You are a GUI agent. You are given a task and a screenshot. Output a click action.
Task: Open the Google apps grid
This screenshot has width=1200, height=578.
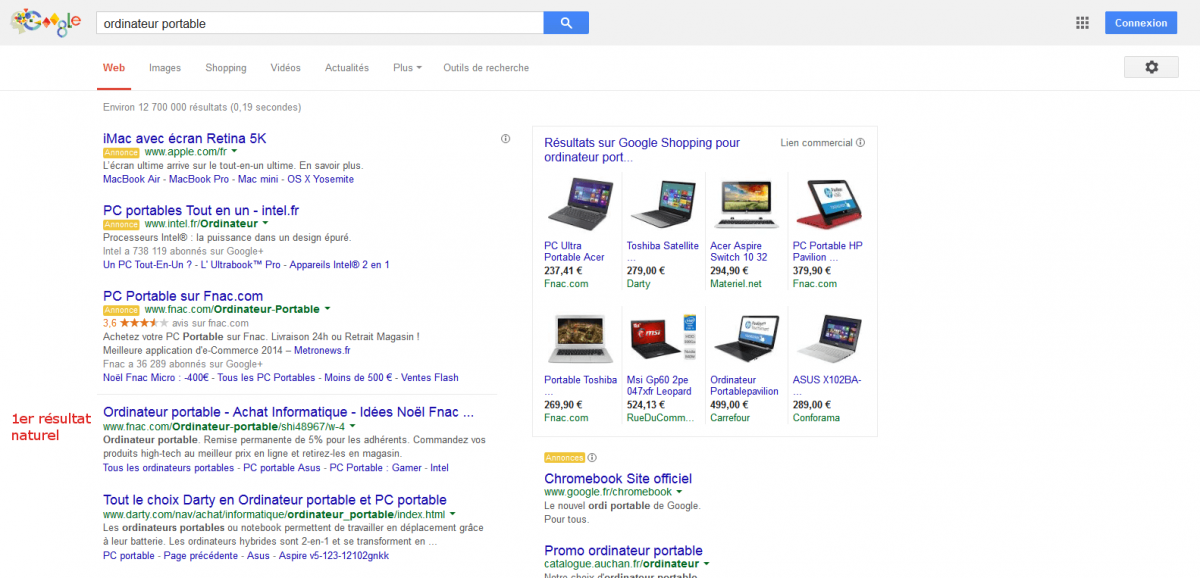[1082, 23]
